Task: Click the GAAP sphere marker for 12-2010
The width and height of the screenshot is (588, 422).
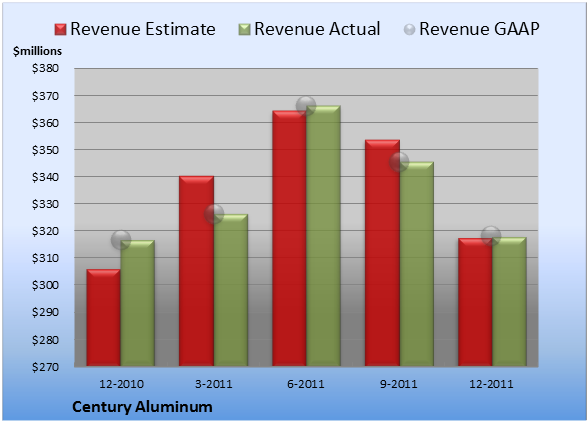Action: pos(121,240)
